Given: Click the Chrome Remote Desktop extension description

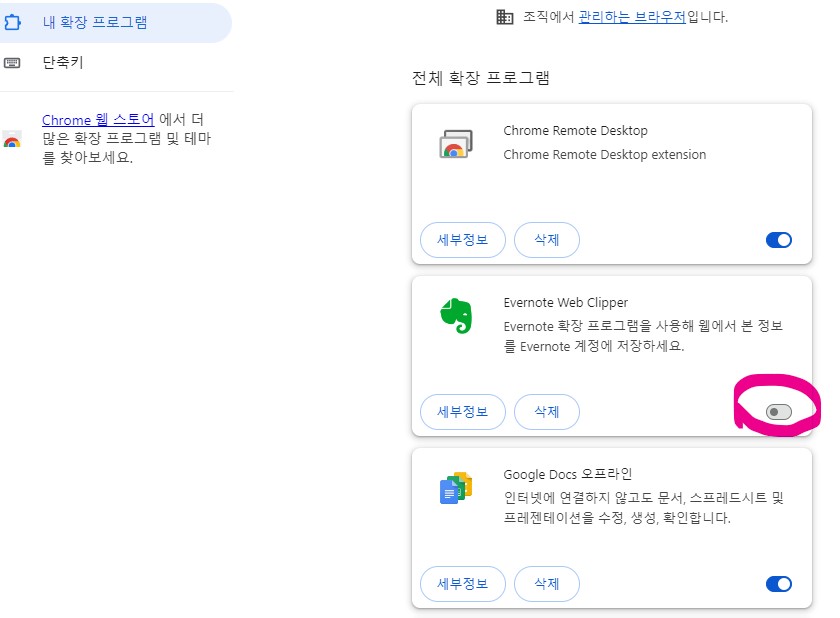Looking at the screenshot, I should (x=604, y=155).
